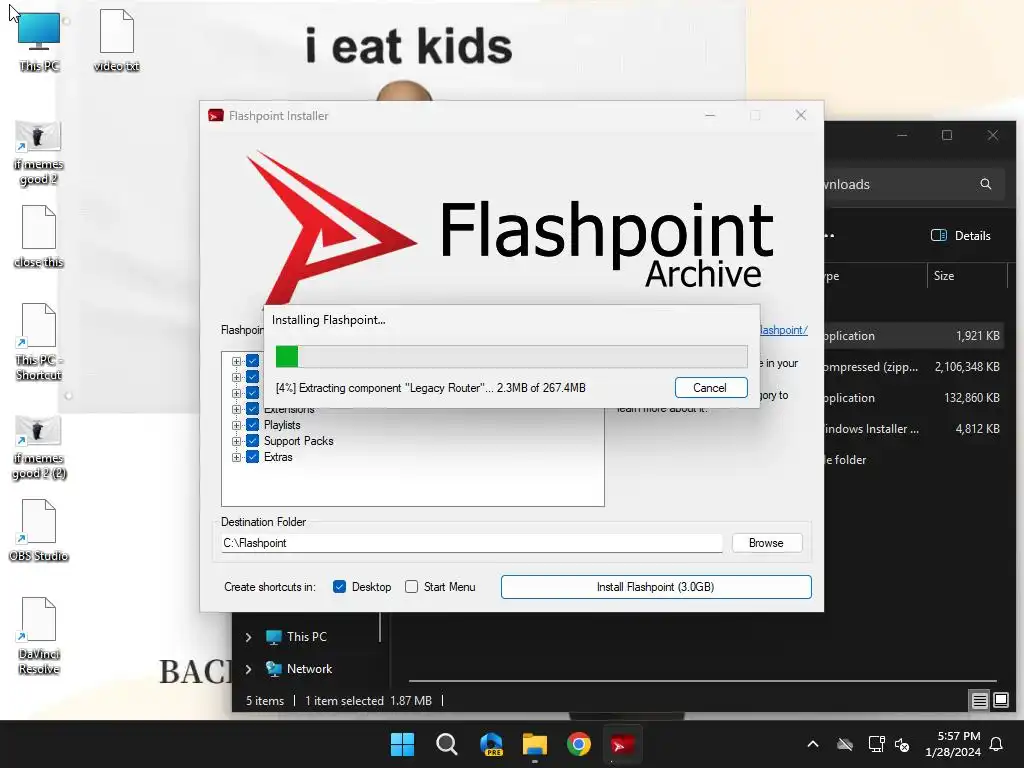The image size is (1024, 768).
Task: Edit the C:\Flashpoint destination folder field
Action: click(x=472, y=543)
